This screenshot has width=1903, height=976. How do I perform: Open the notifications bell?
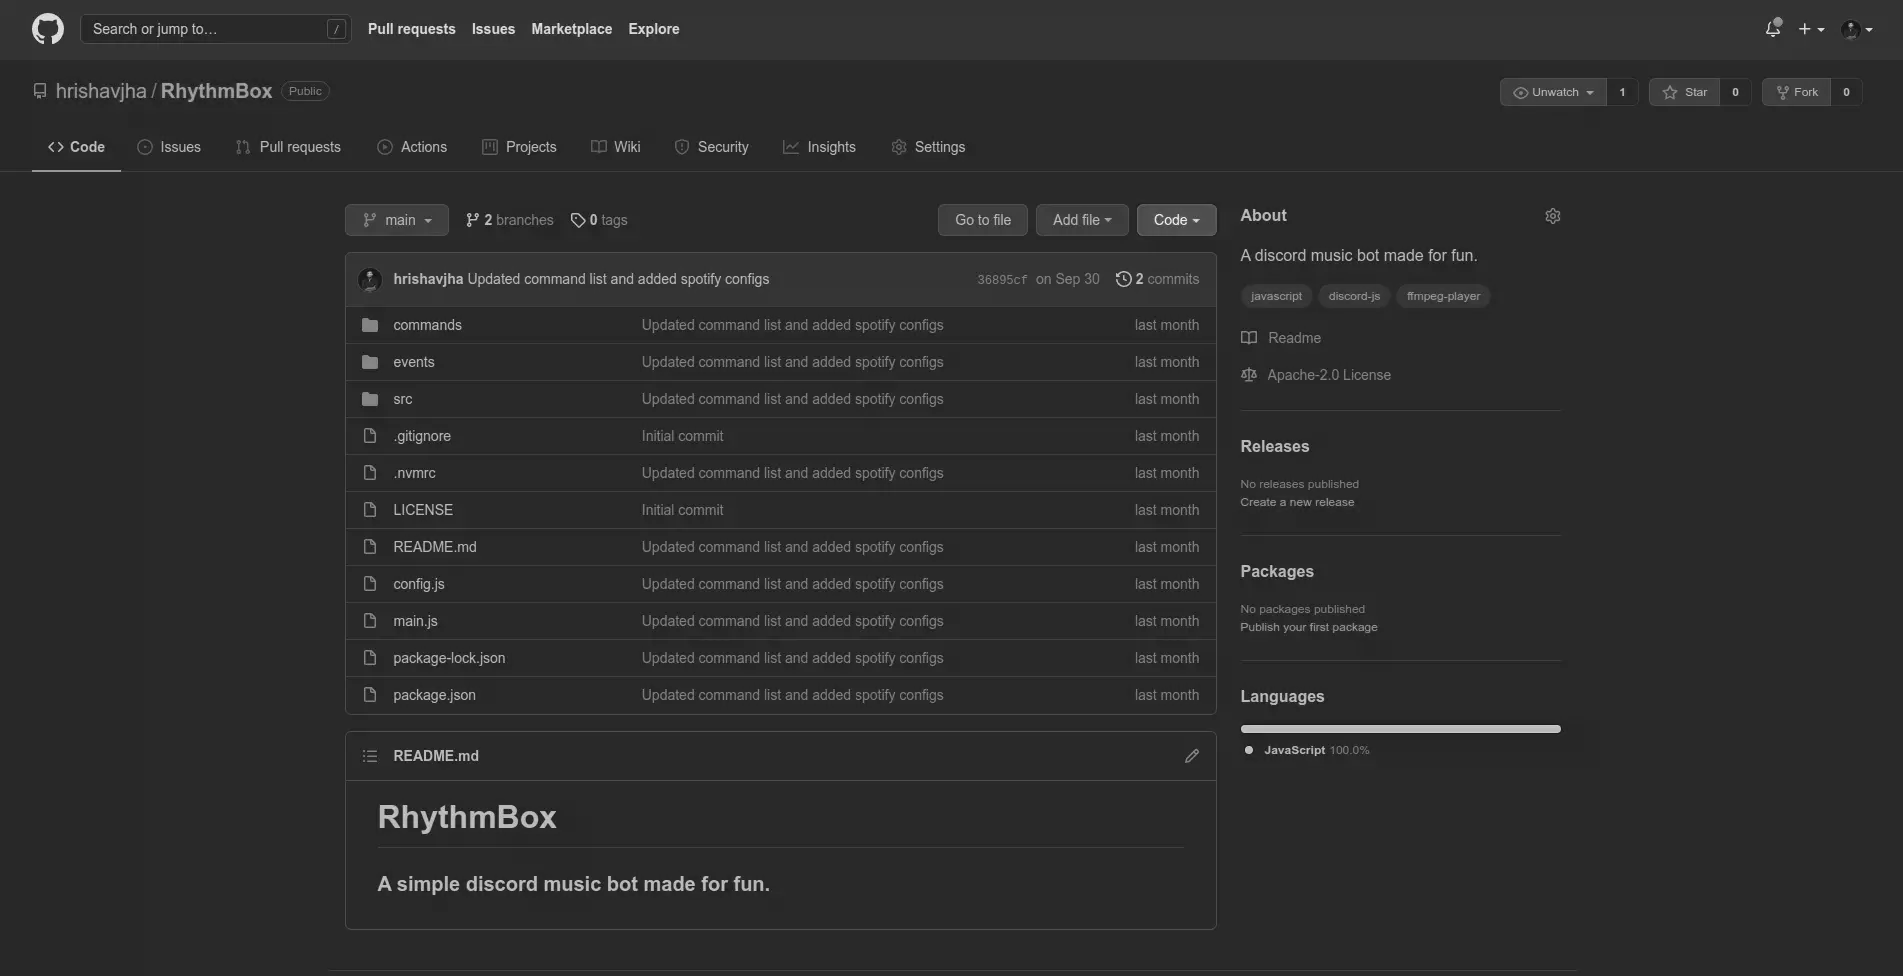(x=1773, y=29)
